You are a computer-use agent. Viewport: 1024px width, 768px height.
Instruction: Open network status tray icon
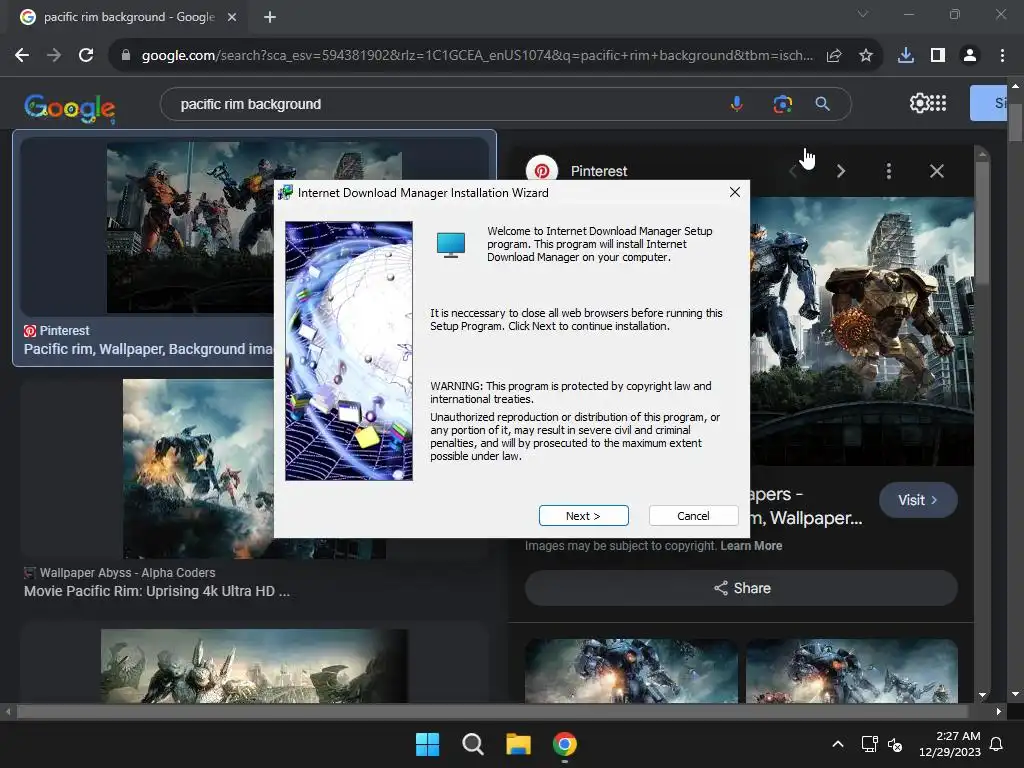point(869,744)
